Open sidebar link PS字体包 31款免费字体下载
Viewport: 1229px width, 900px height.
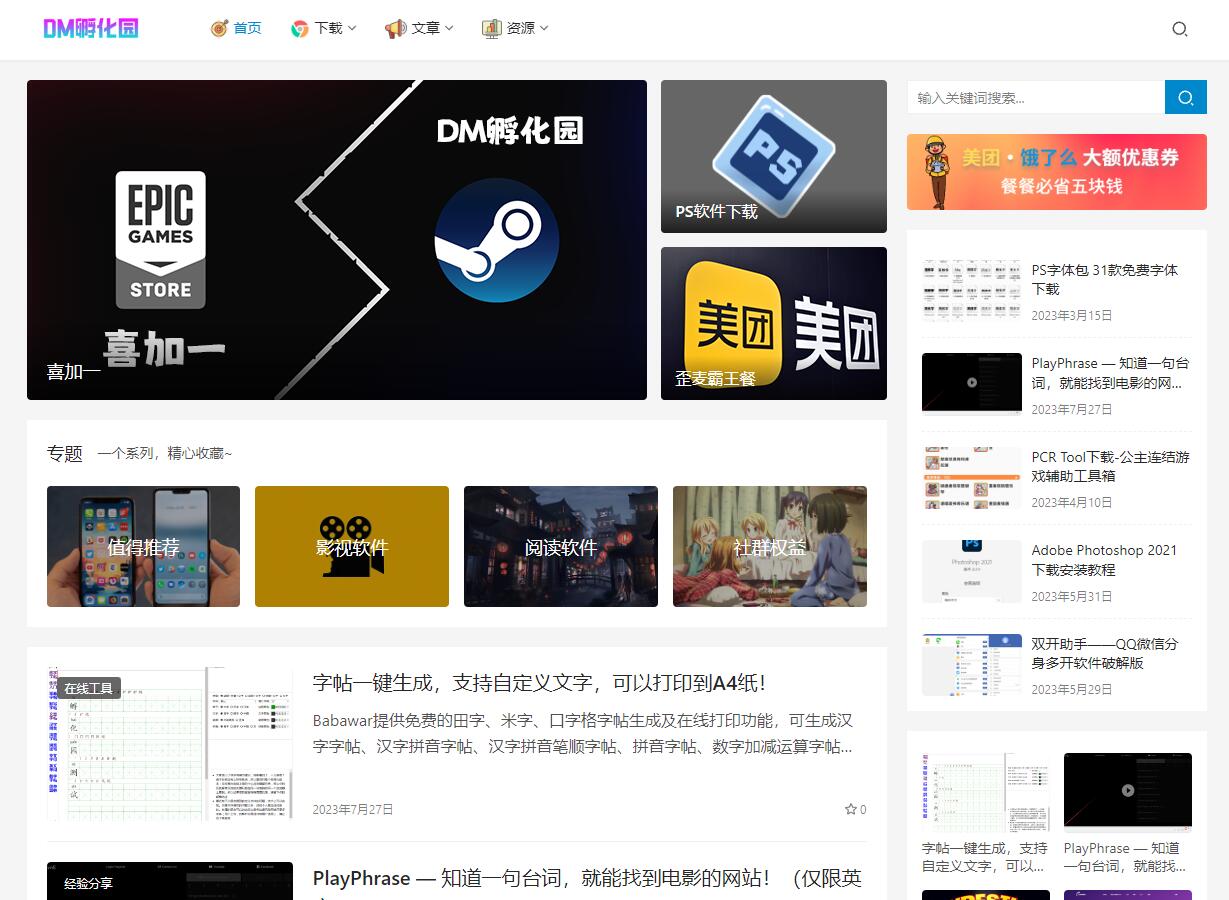click(1105, 279)
